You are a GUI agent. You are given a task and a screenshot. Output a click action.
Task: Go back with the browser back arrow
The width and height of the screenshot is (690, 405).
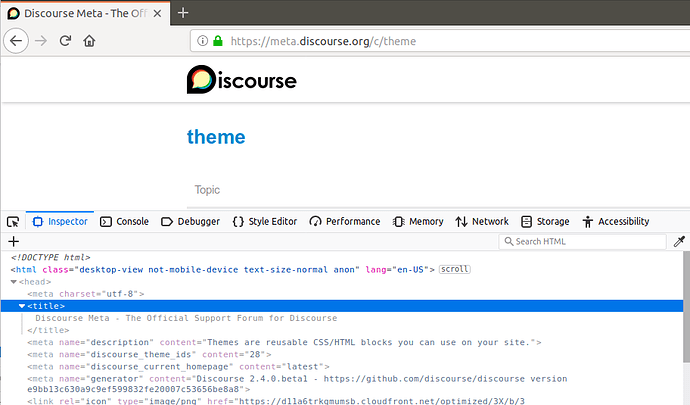coord(16,41)
